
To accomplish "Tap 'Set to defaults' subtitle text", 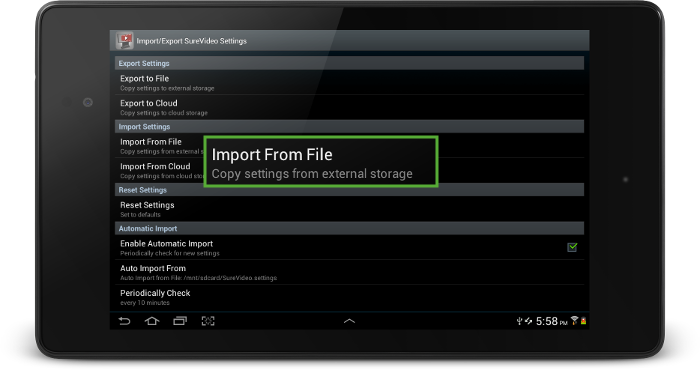I will (x=140, y=215).
